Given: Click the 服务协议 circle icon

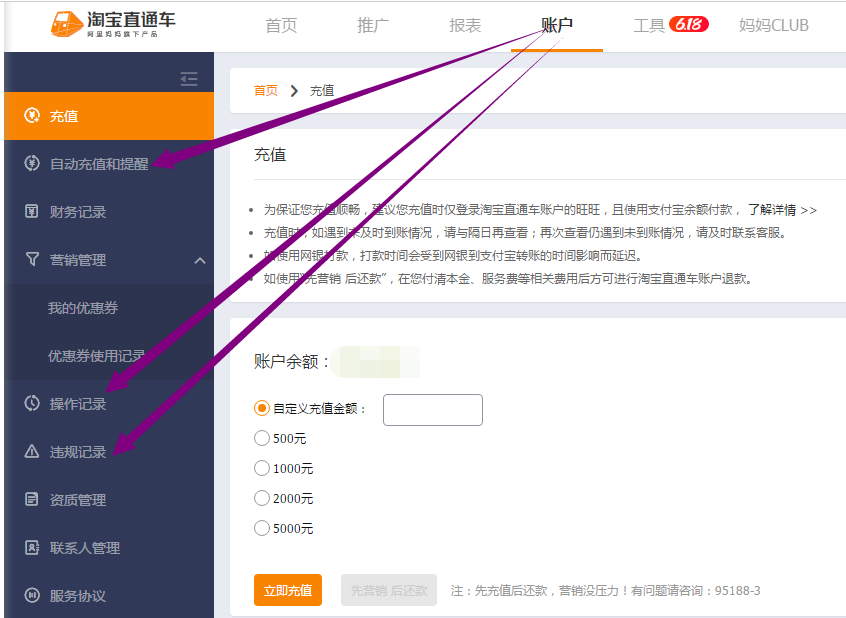Looking at the screenshot, I should [x=32, y=595].
